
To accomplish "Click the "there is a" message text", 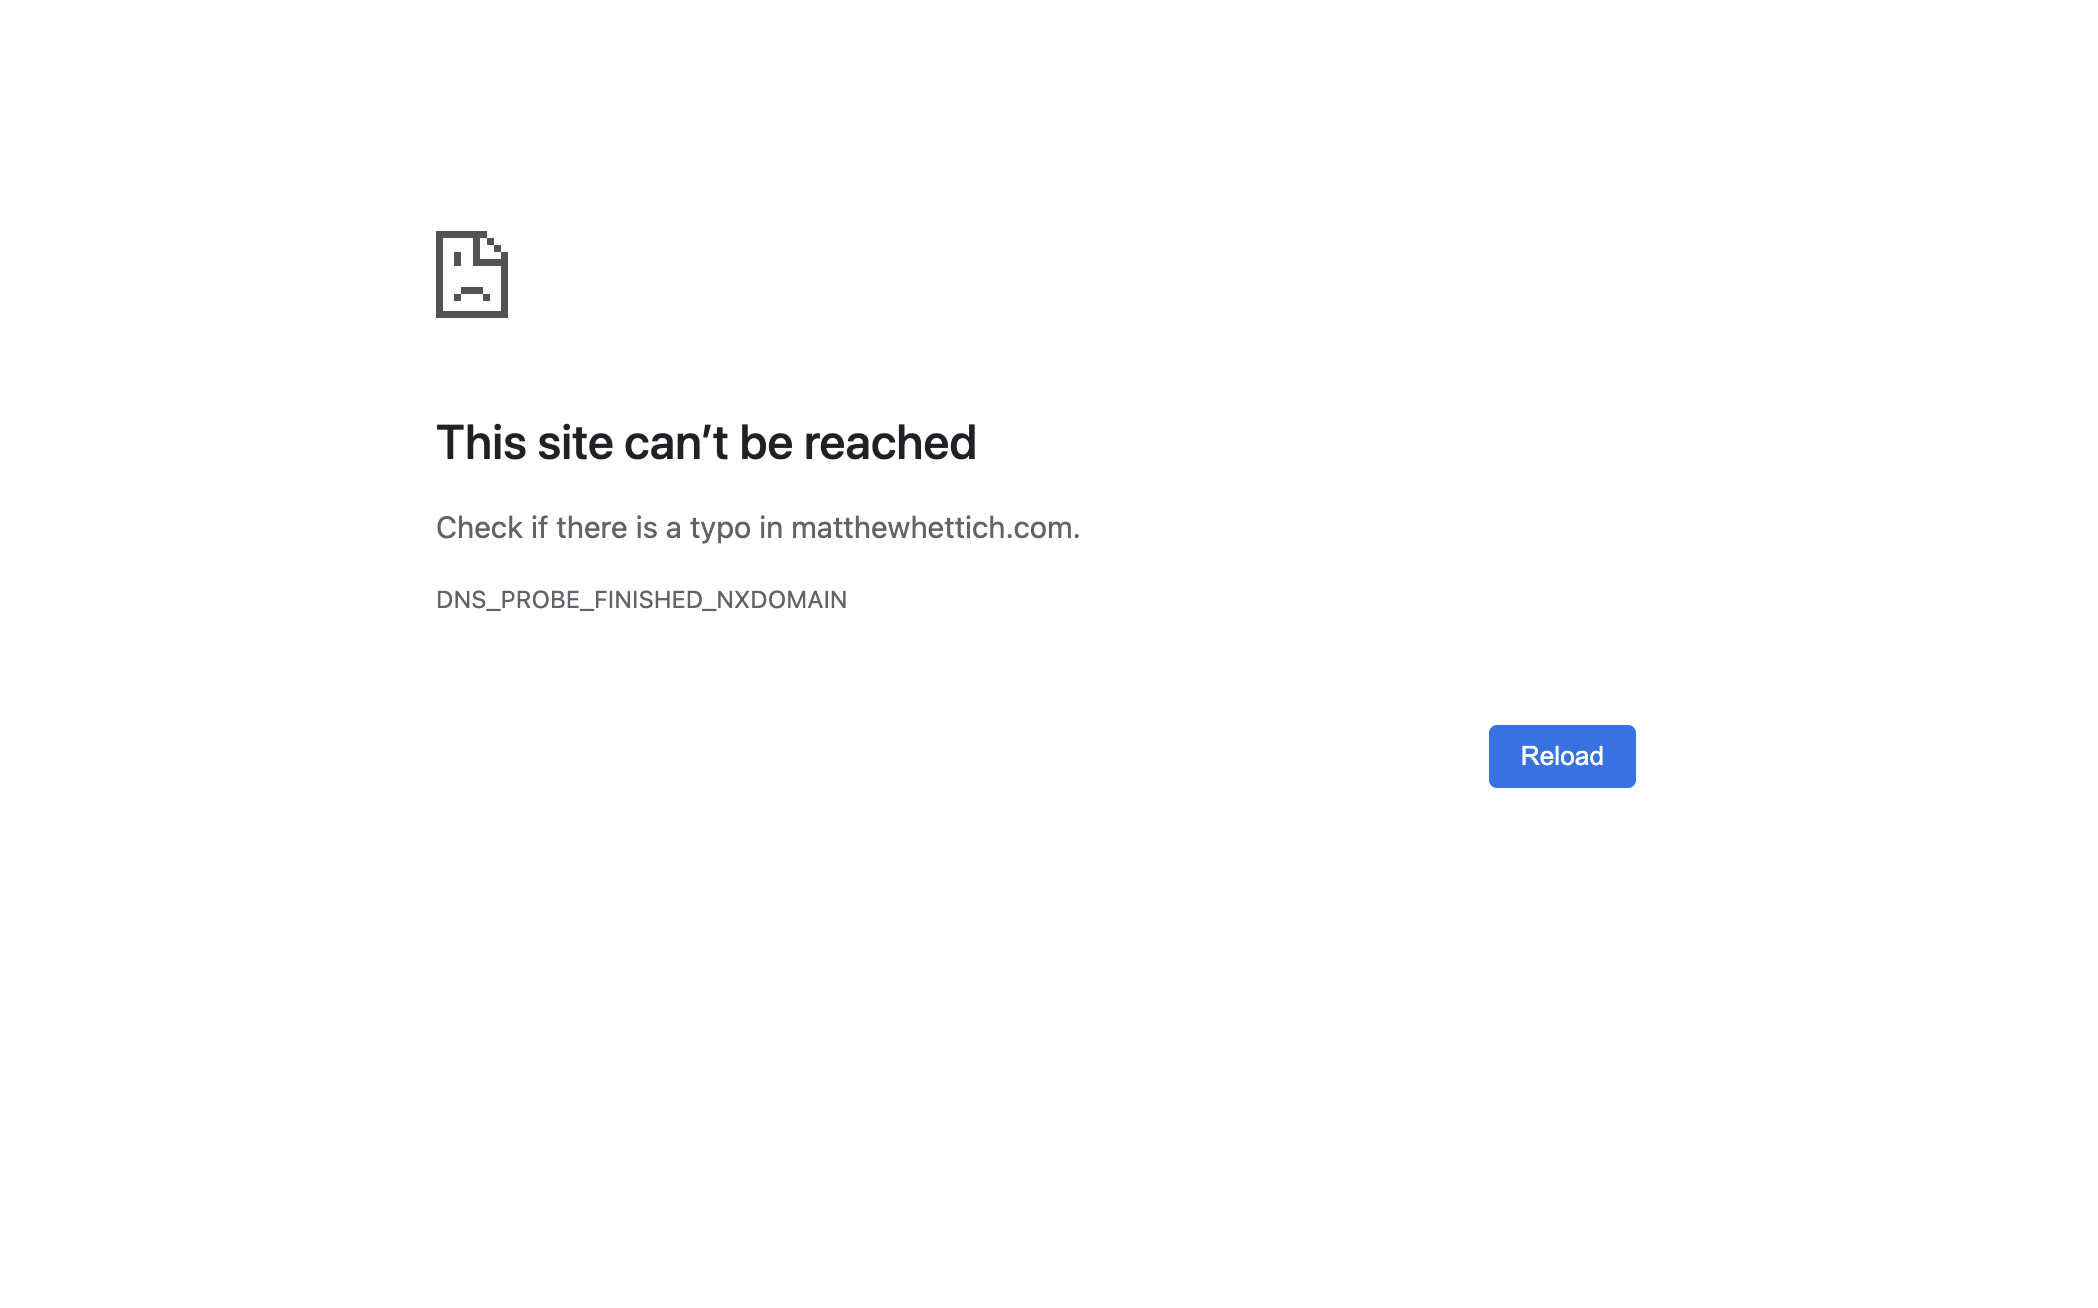I will [618, 527].
